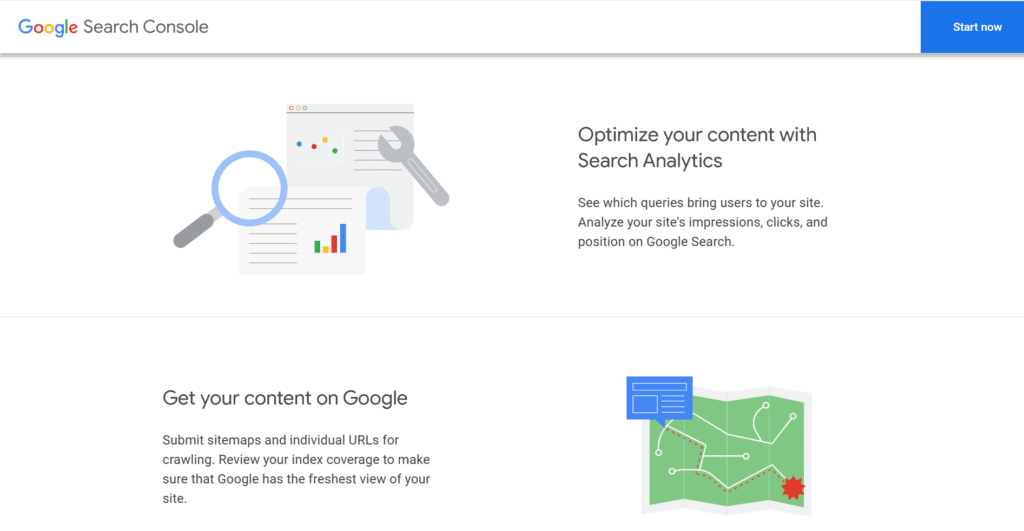
Task: Click the multicolored "Google" wordmark in the header
Action: [x=48, y=27]
